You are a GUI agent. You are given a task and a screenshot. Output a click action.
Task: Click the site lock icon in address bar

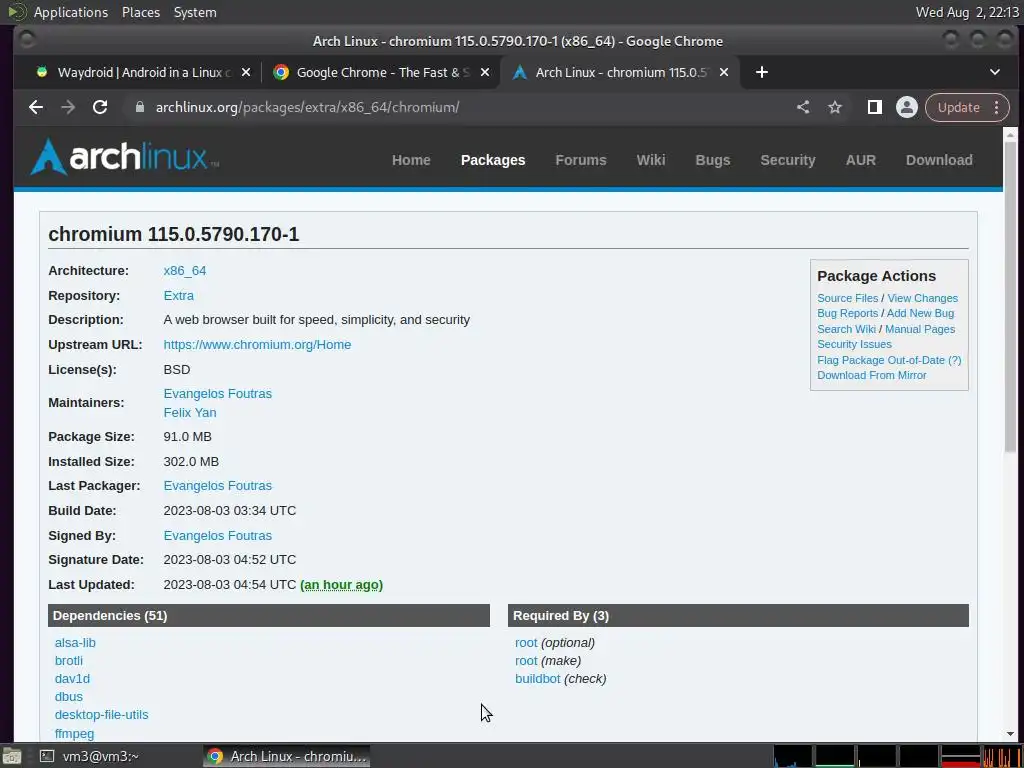pos(139,107)
